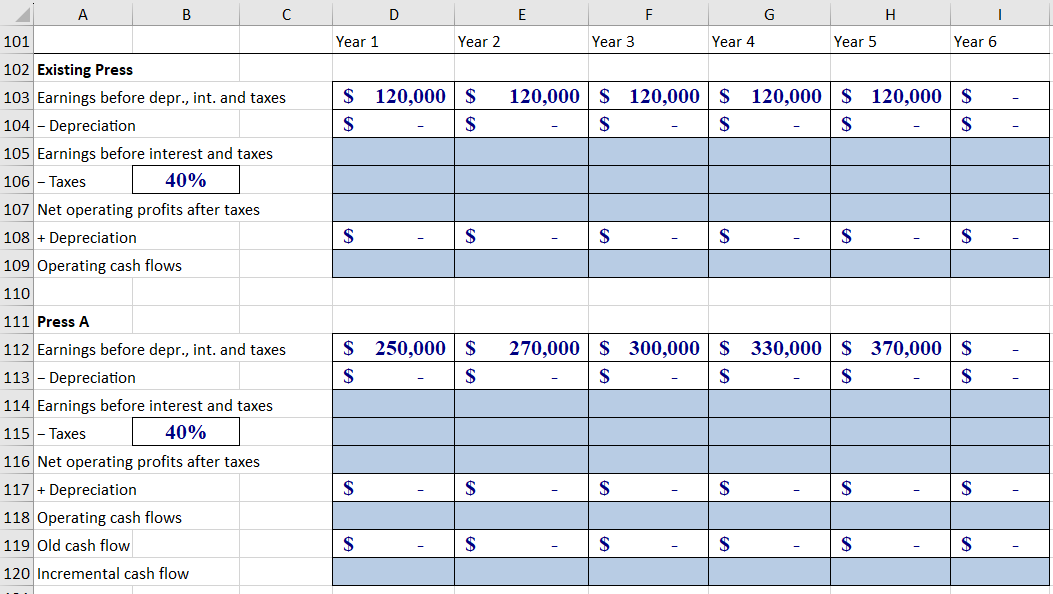The height and width of the screenshot is (594, 1053).
Task: Click the 'Year 5' header cell
Action: click(x=890, y=42)
